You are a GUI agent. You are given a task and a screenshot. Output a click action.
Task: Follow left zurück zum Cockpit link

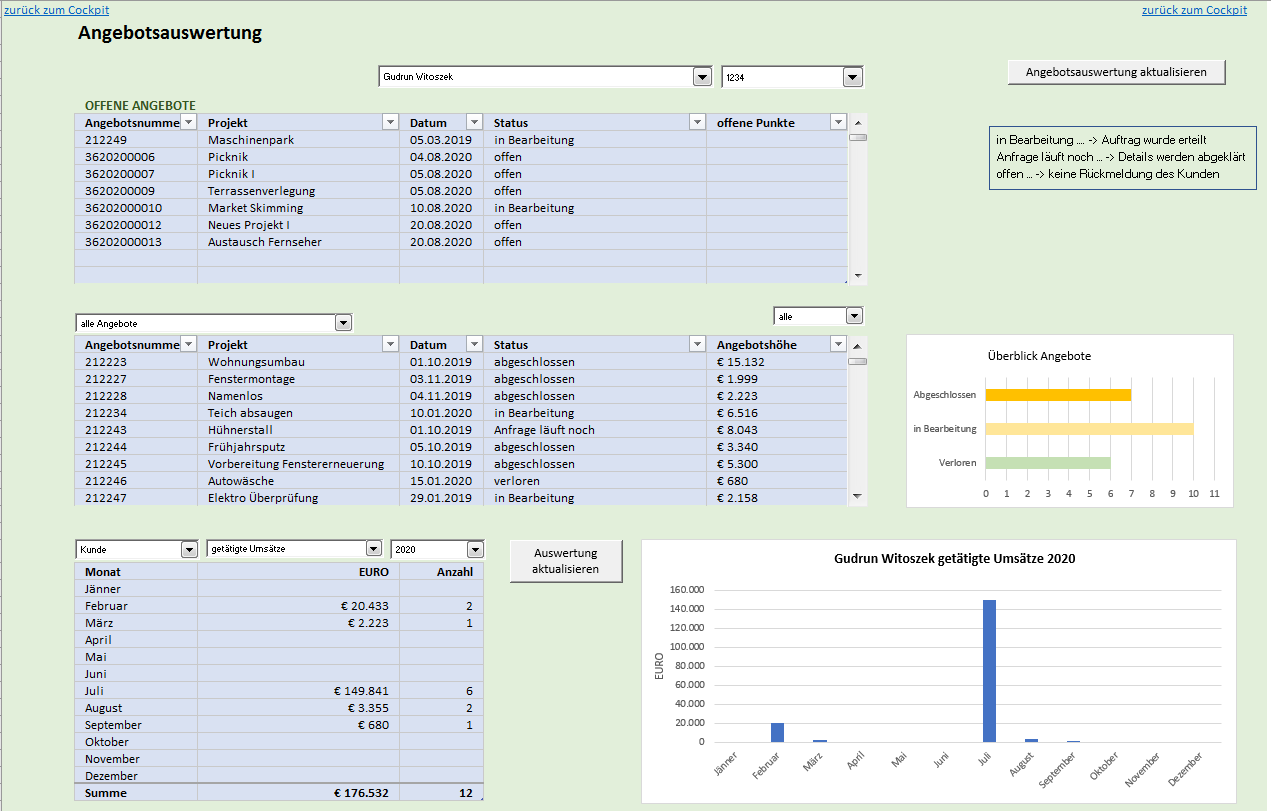click(x=58, y=10)
